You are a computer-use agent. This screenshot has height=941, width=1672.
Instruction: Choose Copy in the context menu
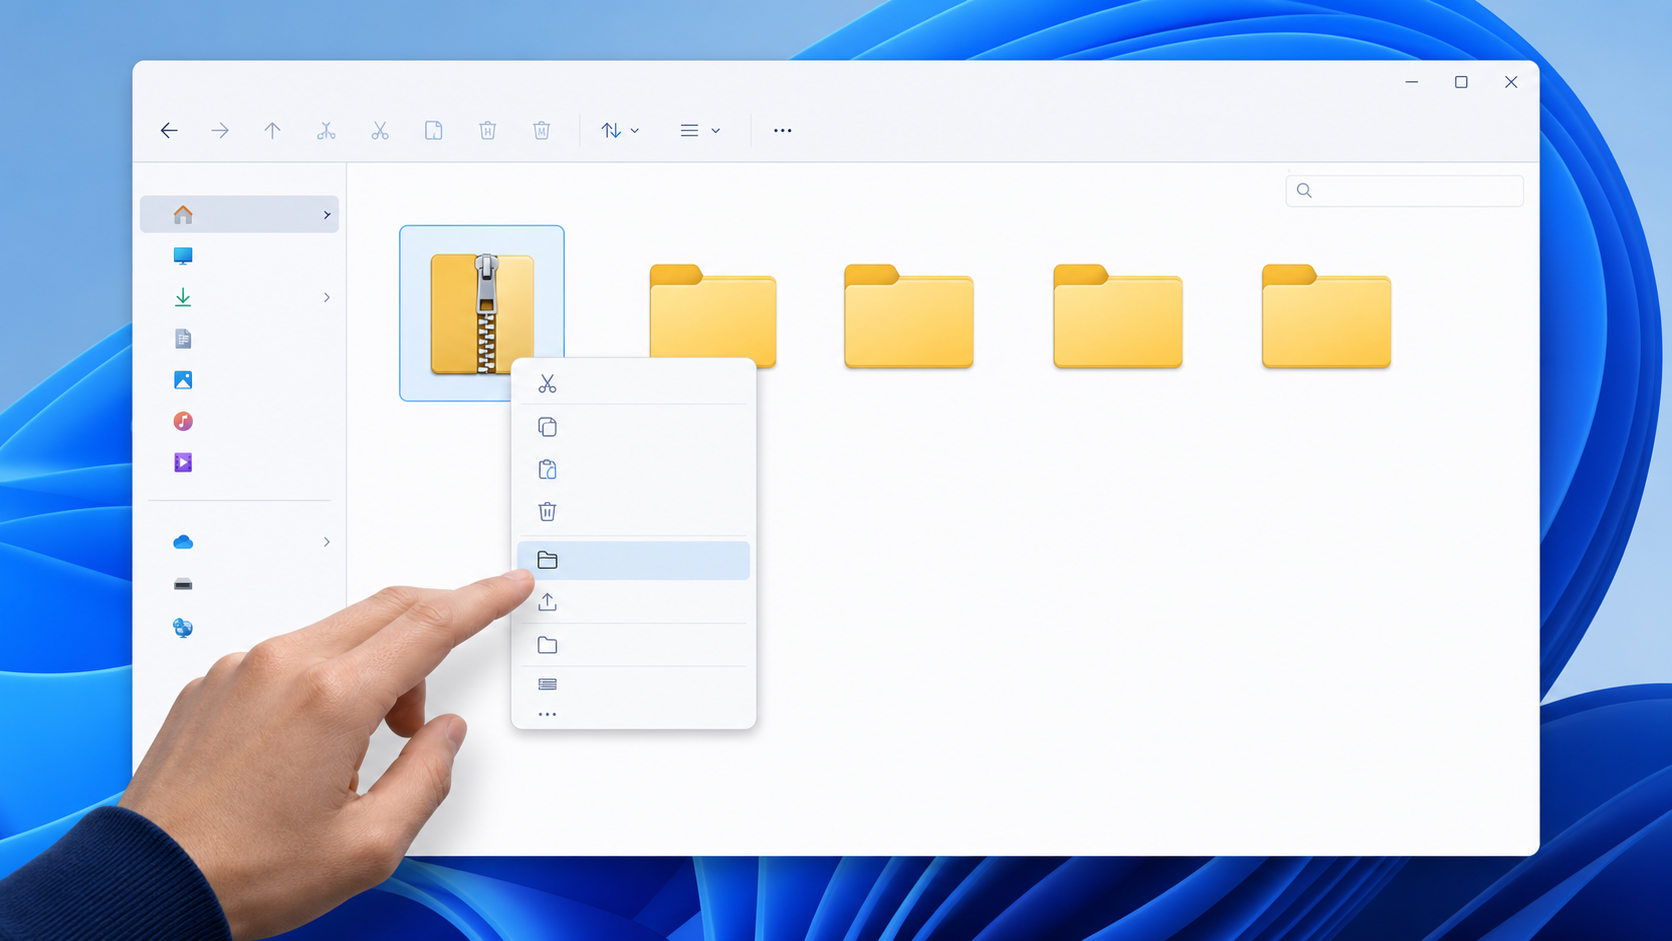point(633,427)
